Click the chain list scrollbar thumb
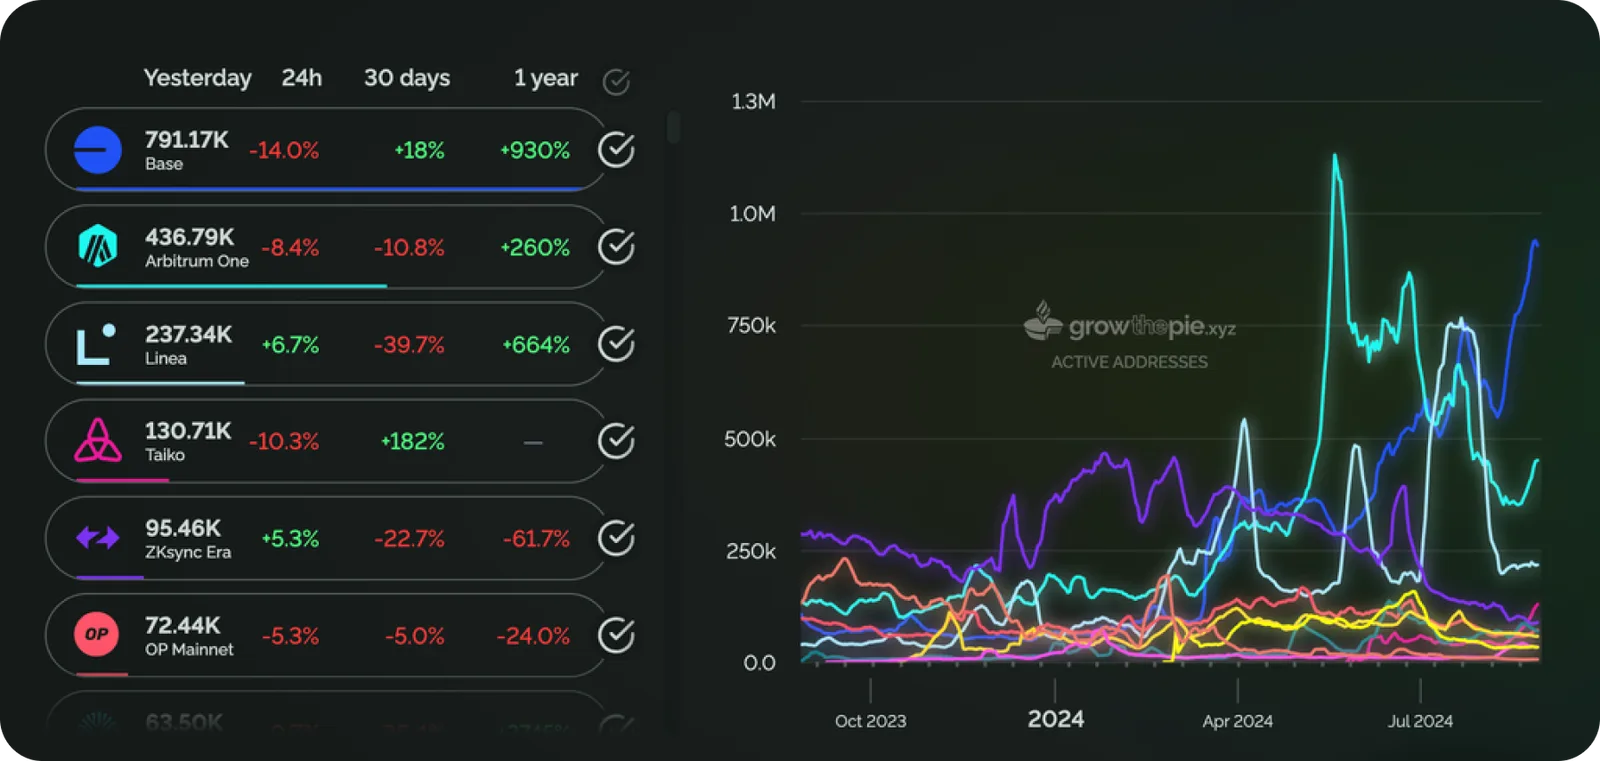This screenshot has width=1600, height=761. coord(674,127)
